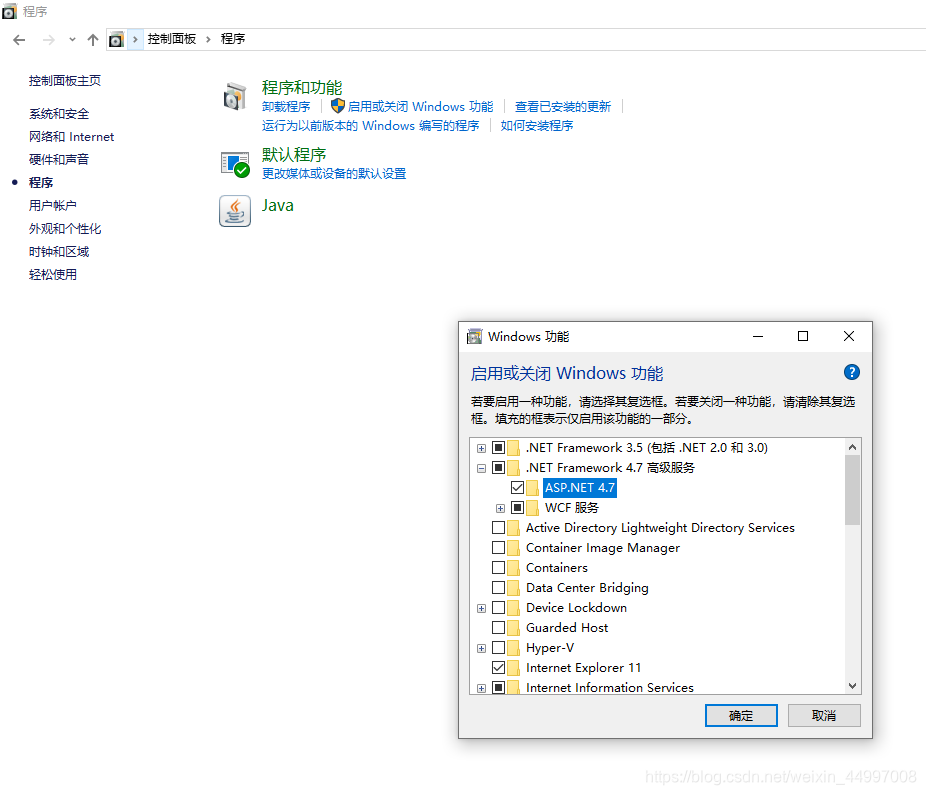Open 外观和个性化 category
This screenshot has height=795, width=926.
pos(65,229)
